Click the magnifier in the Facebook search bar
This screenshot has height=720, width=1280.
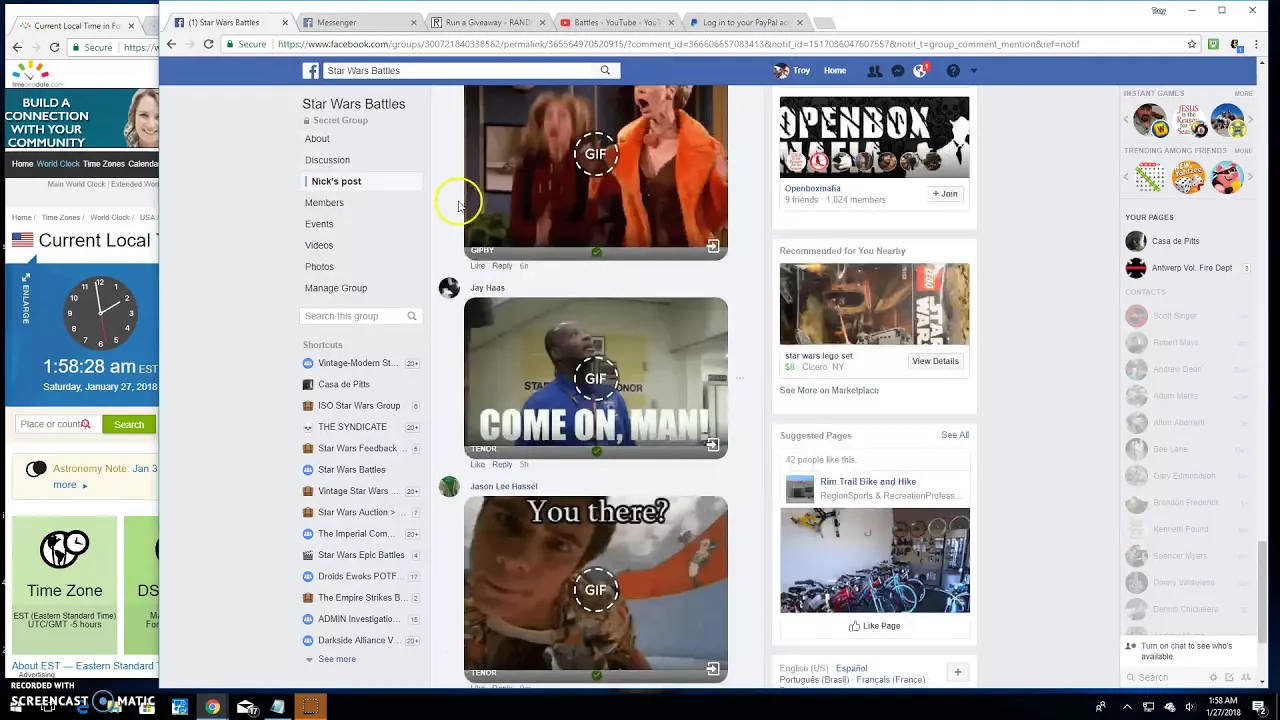pyautogui.click(x=605, y=70)
